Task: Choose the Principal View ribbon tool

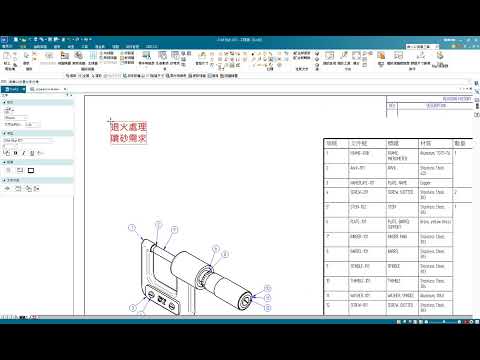Action: [79, 56]
